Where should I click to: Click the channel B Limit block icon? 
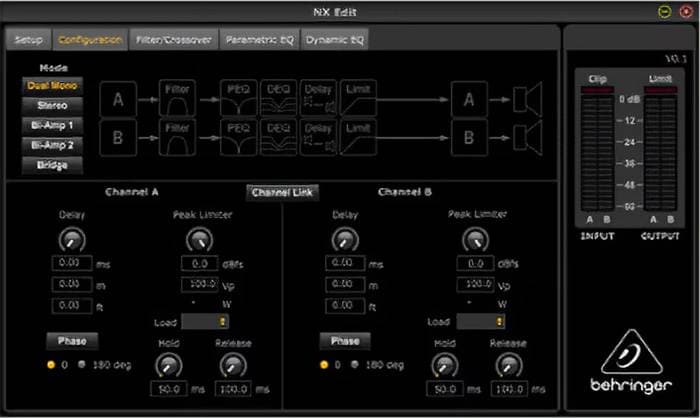(357, 134)
